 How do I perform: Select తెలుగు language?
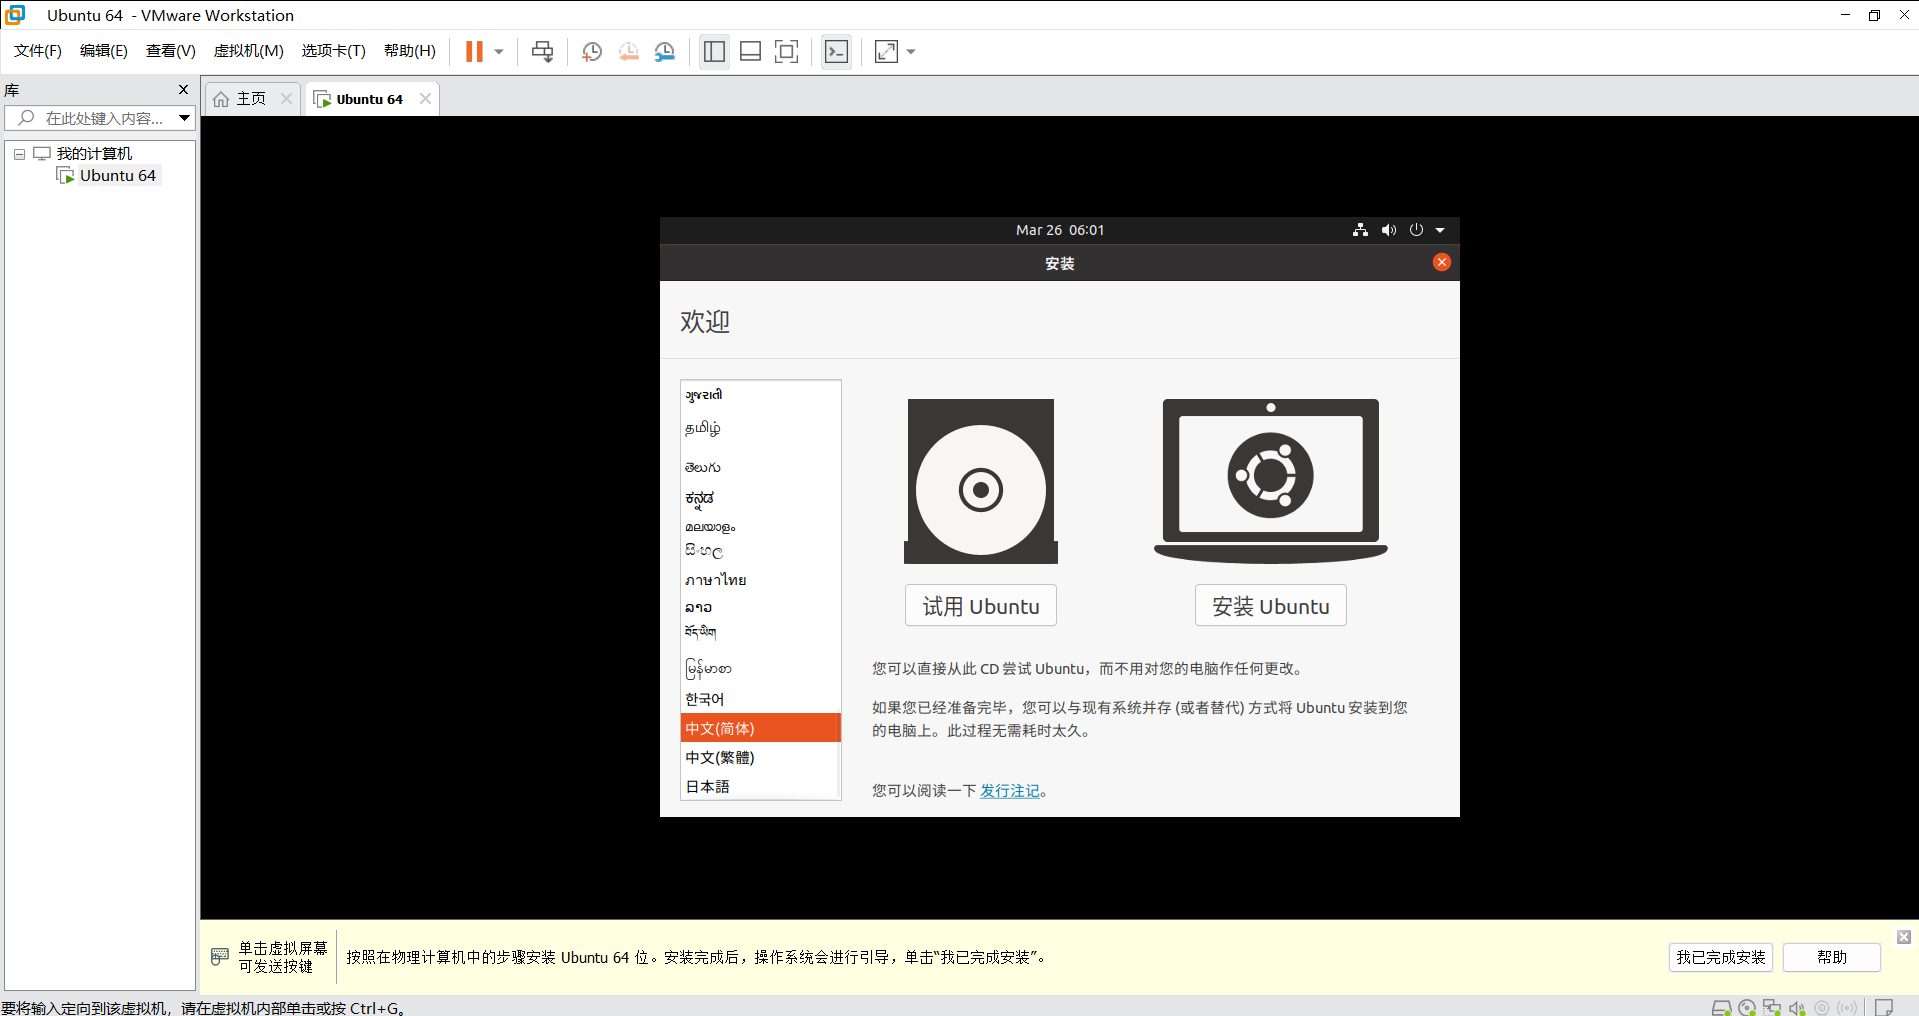point(761,467)
